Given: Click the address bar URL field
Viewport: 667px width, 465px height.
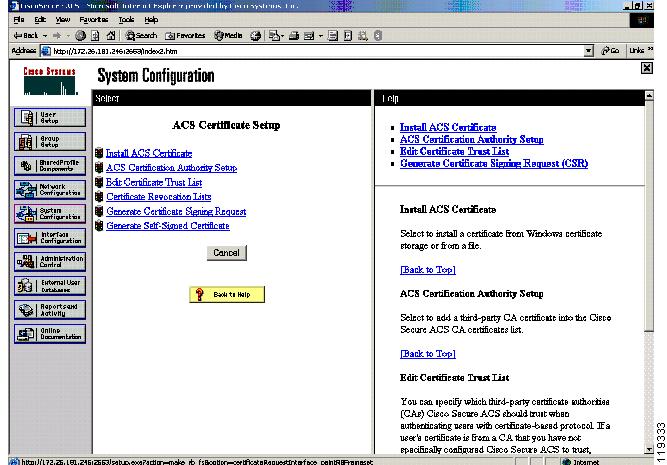Looking at the screenshot, I should point(317,51).
